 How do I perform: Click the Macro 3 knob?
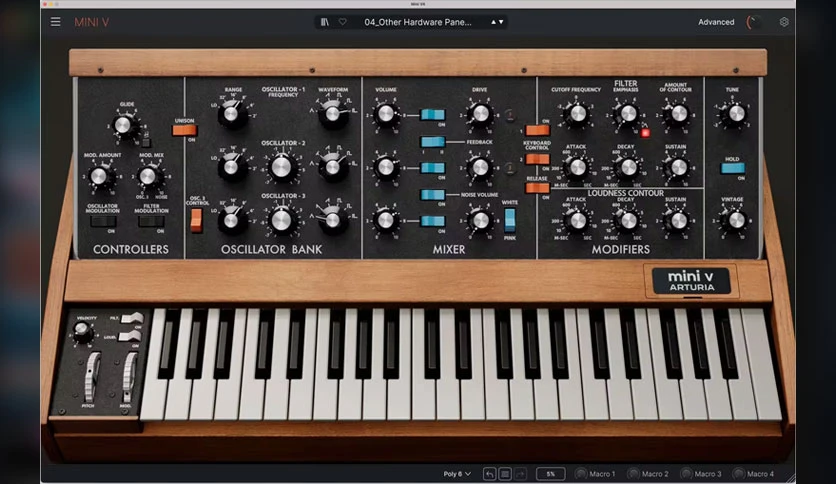[x=686, y=473]
